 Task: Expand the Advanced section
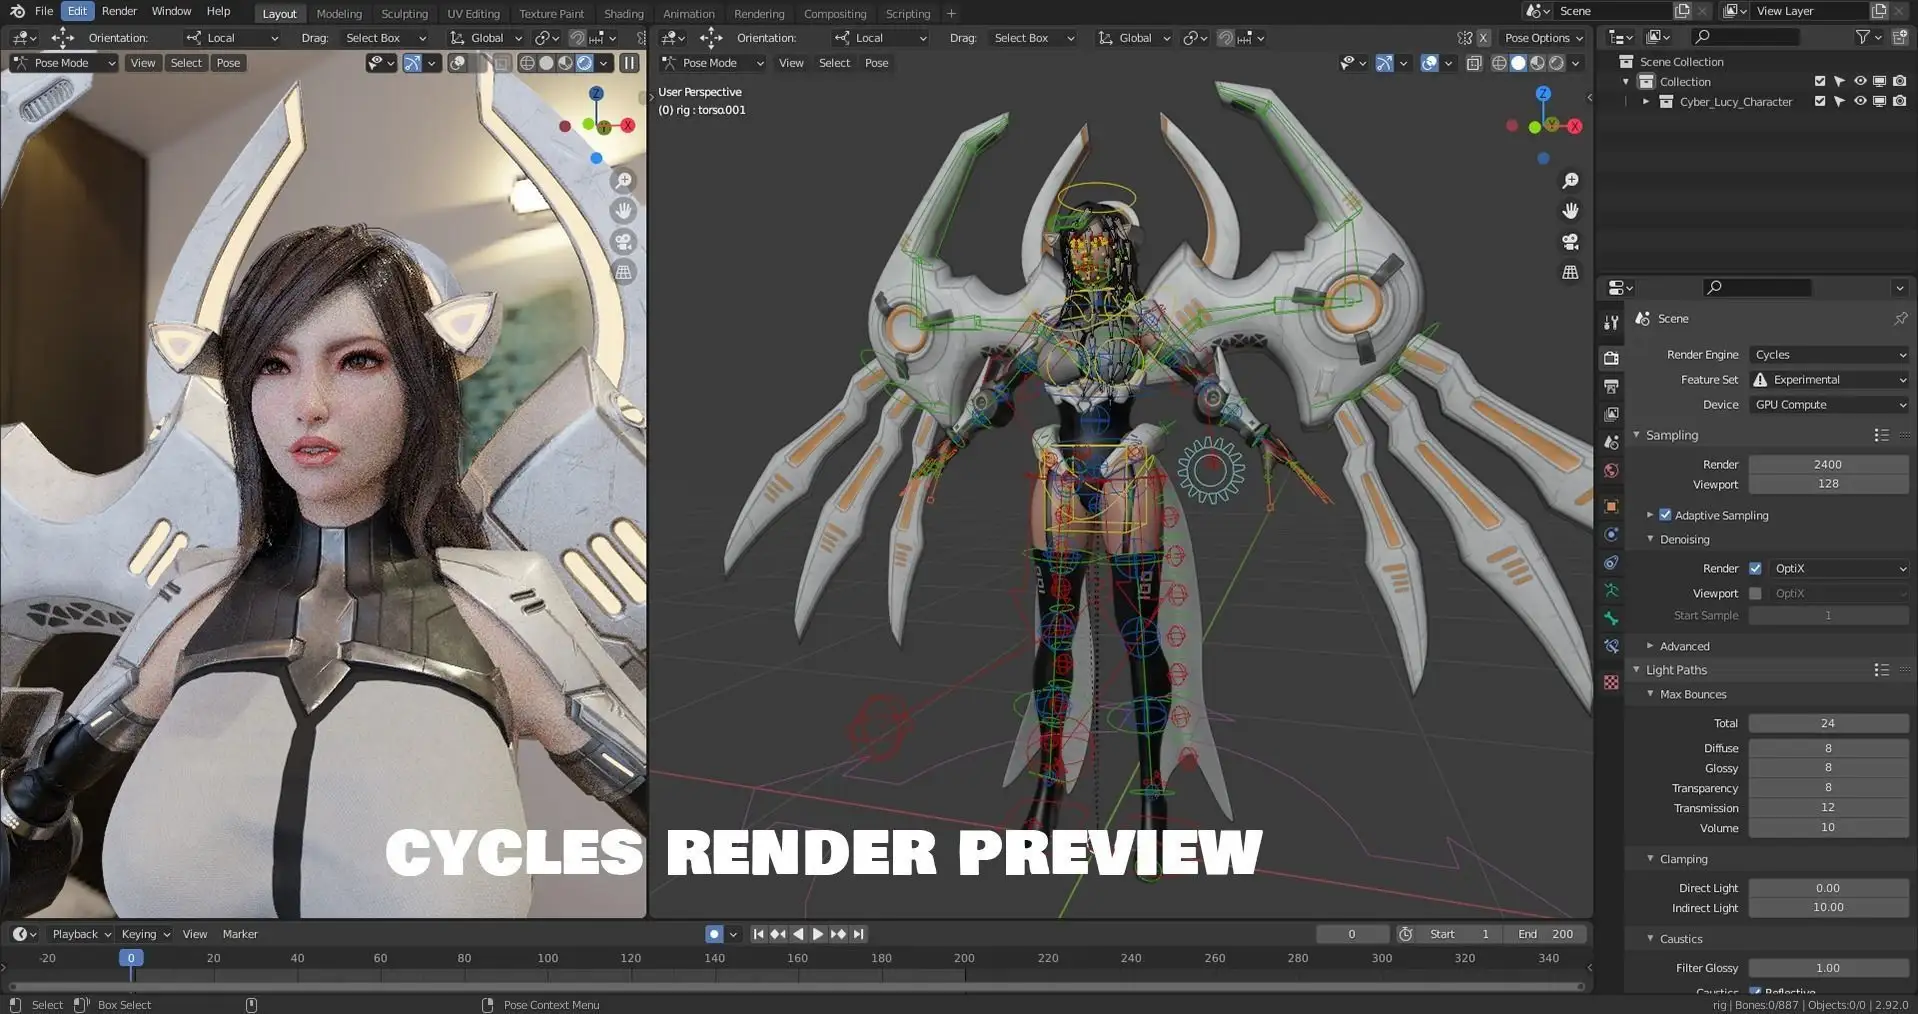click(1684, 646)
